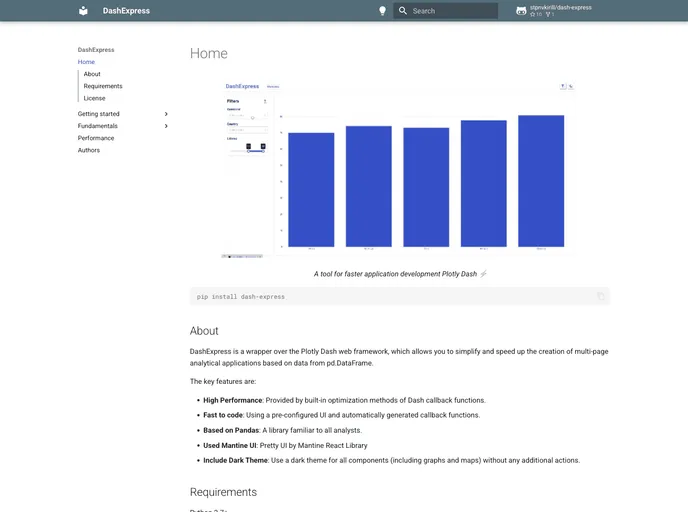The height and width of the screenshot is (512, 688).
Task: Focus the Search input field
Action: [445, 11]
